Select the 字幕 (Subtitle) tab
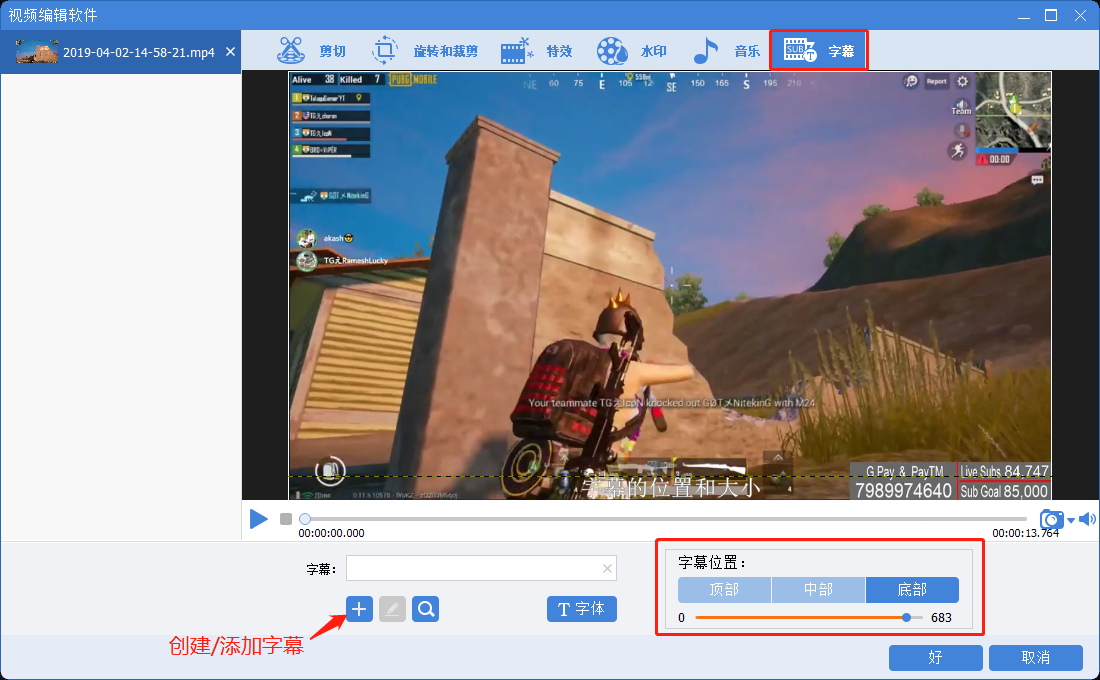The width and height of the screenshot is (1100, 680). [819, 51]
